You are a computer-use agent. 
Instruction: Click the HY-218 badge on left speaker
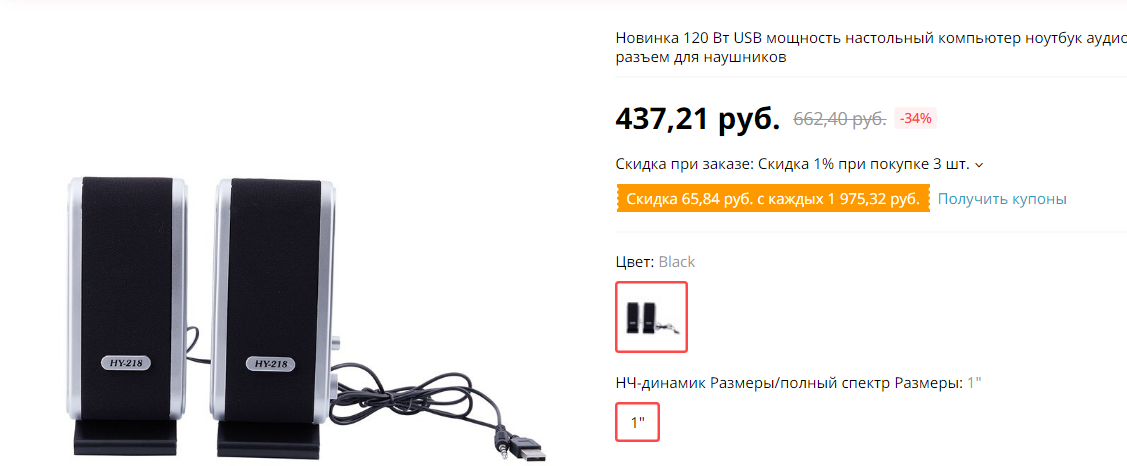pyautogui.click(x=125, y=364)
